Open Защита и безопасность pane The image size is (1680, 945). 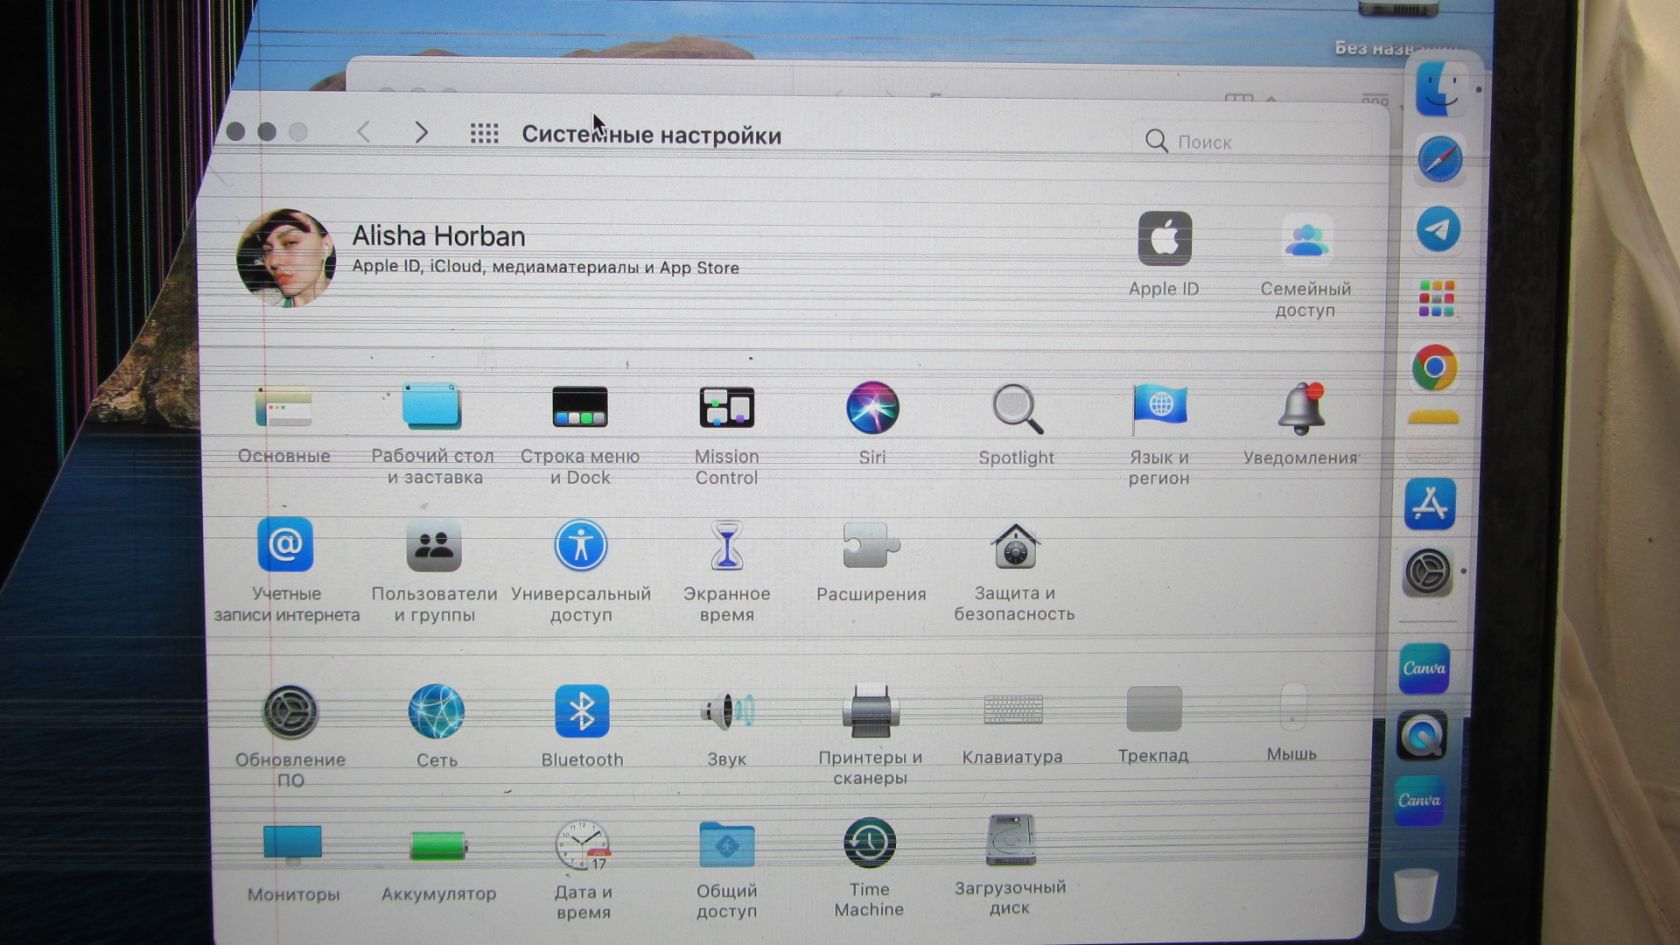tap(1015, 546)
